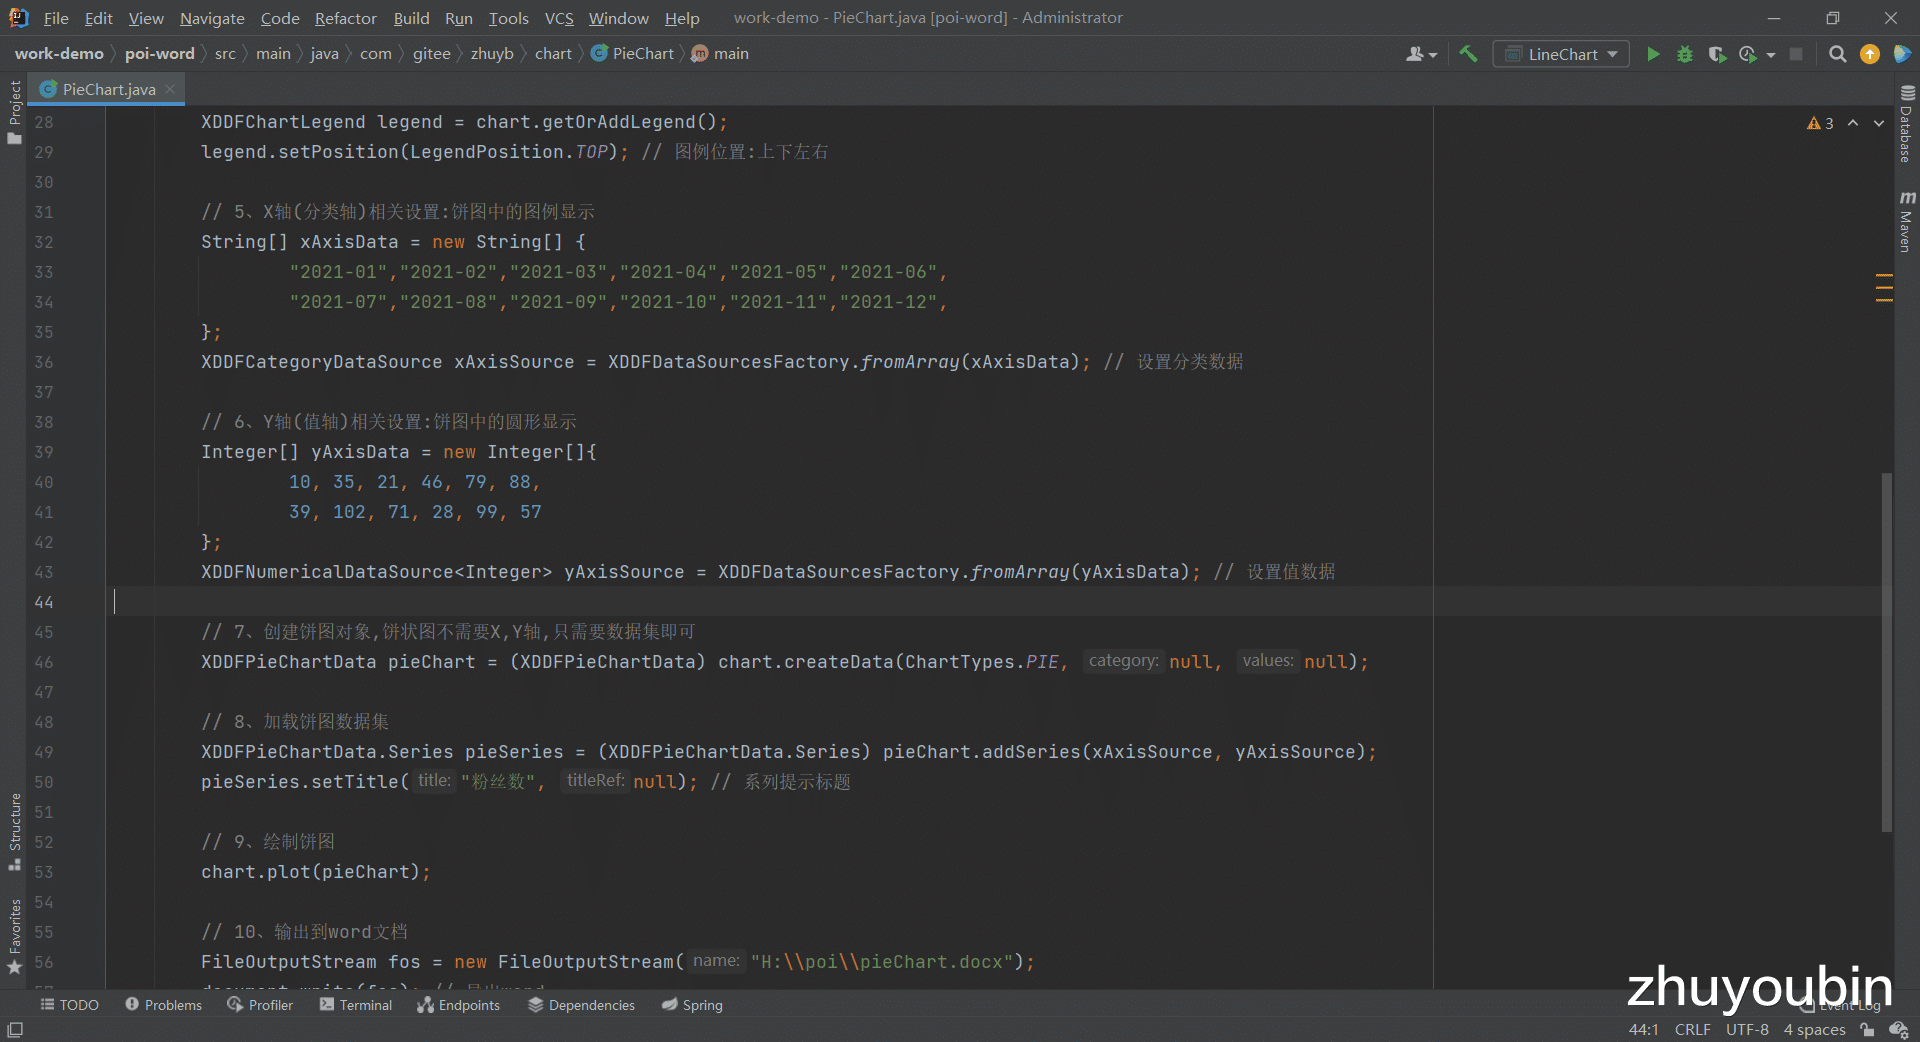Toggle the file read-only lock icon
This screenshot has height=1042, width=1920.
[1867, 1029]
